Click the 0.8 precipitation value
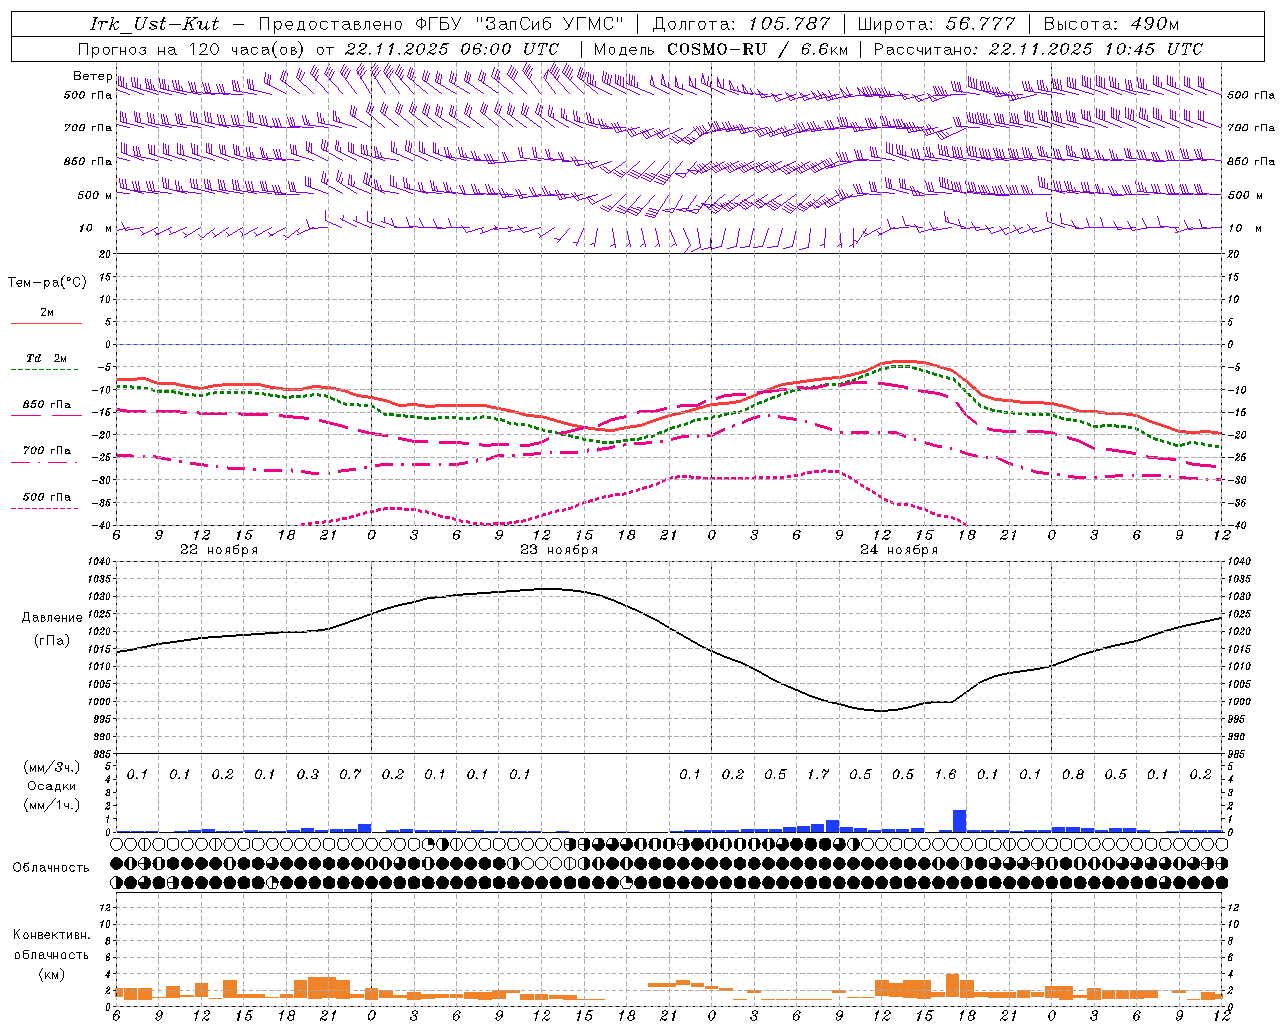The image size is (1280, 1024). [x=1073, y=774]
